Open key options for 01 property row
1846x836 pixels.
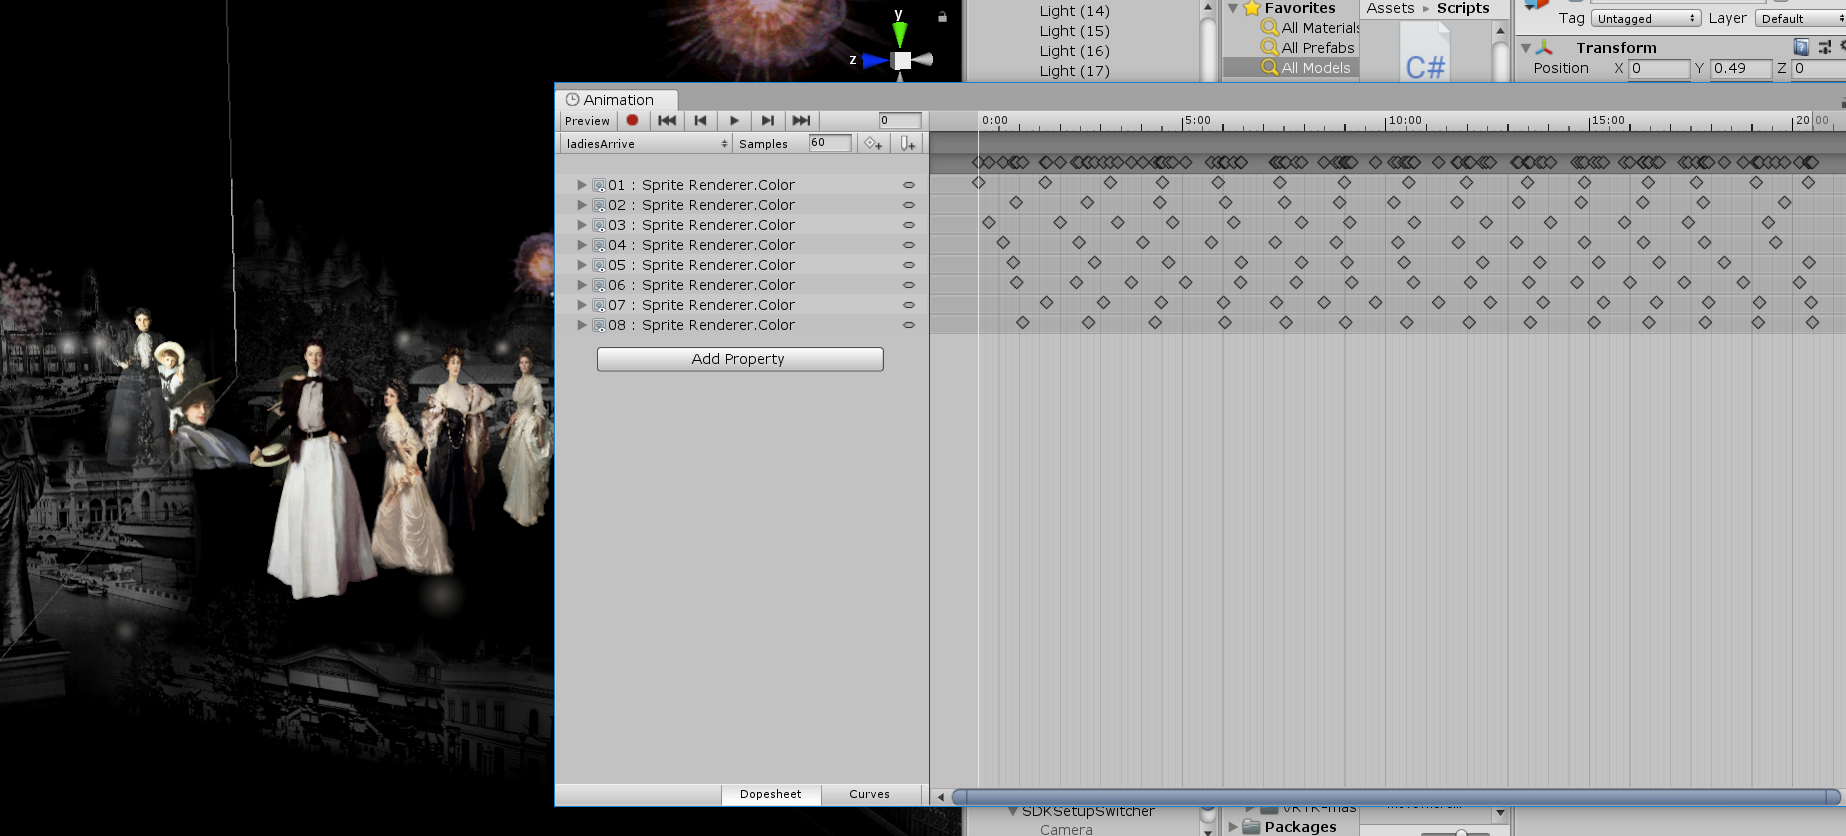coord(909,185)
